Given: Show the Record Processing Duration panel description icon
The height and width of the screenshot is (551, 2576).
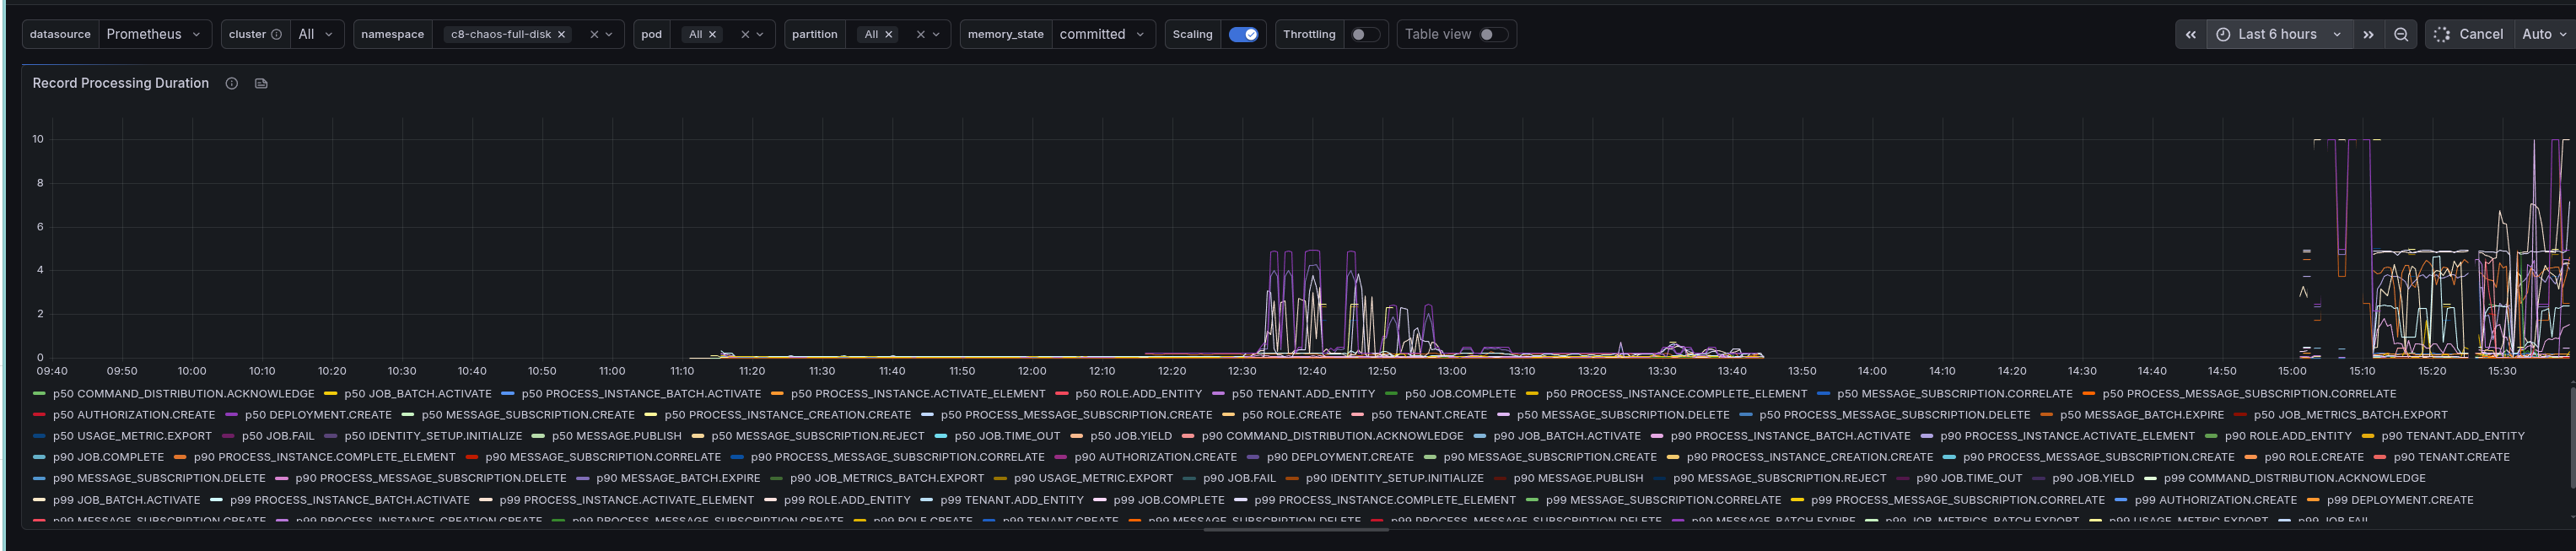Looking at the screenshot, I should [231, 83].
